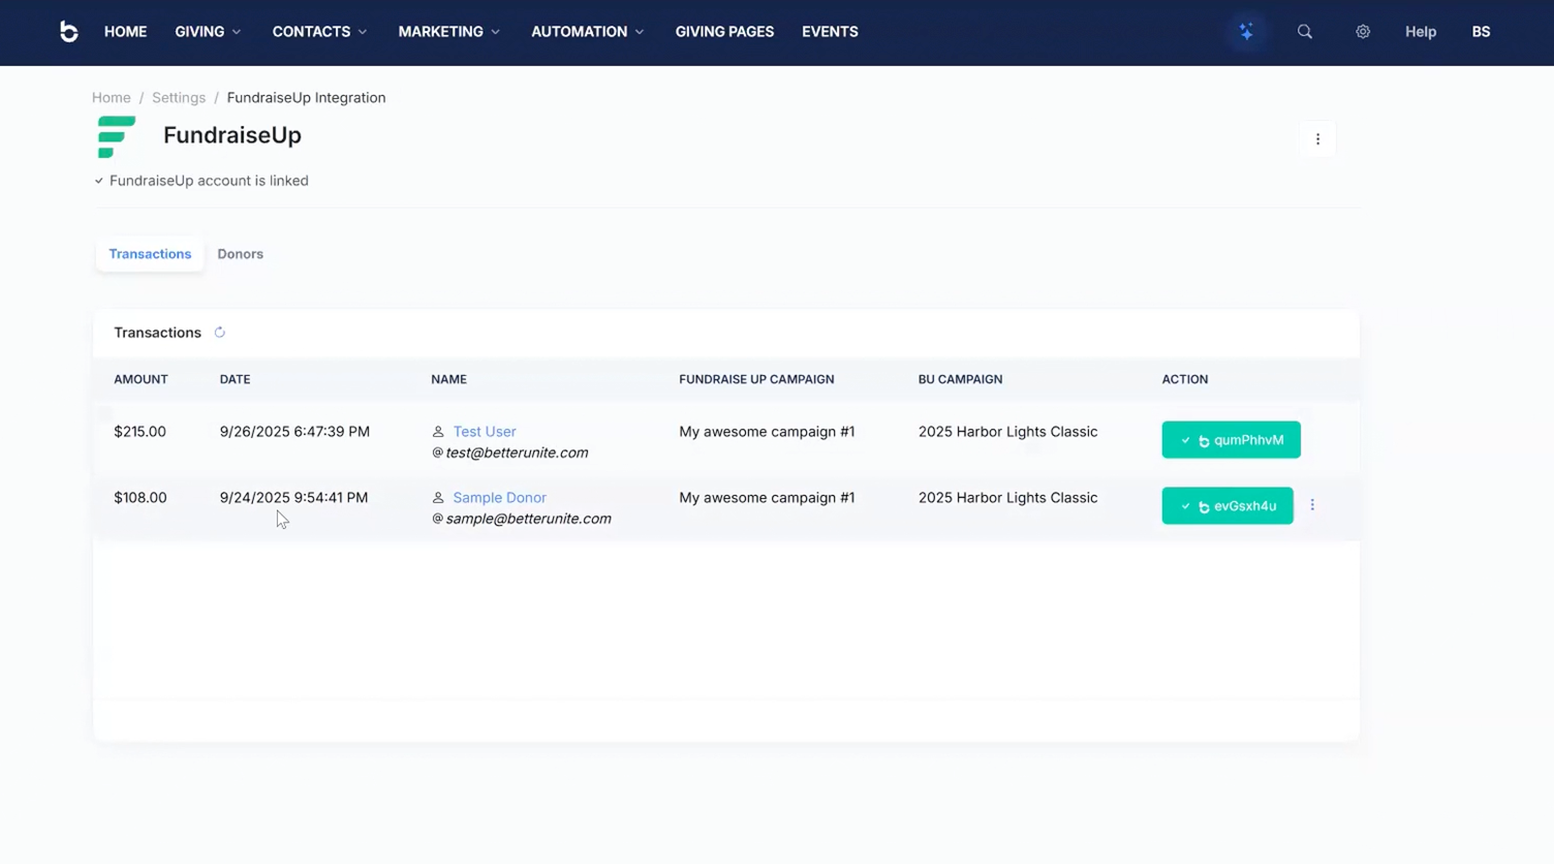
Task: Click 2025 Harbor Lights Classic in $215.00 row
Action: (1008, 432)
